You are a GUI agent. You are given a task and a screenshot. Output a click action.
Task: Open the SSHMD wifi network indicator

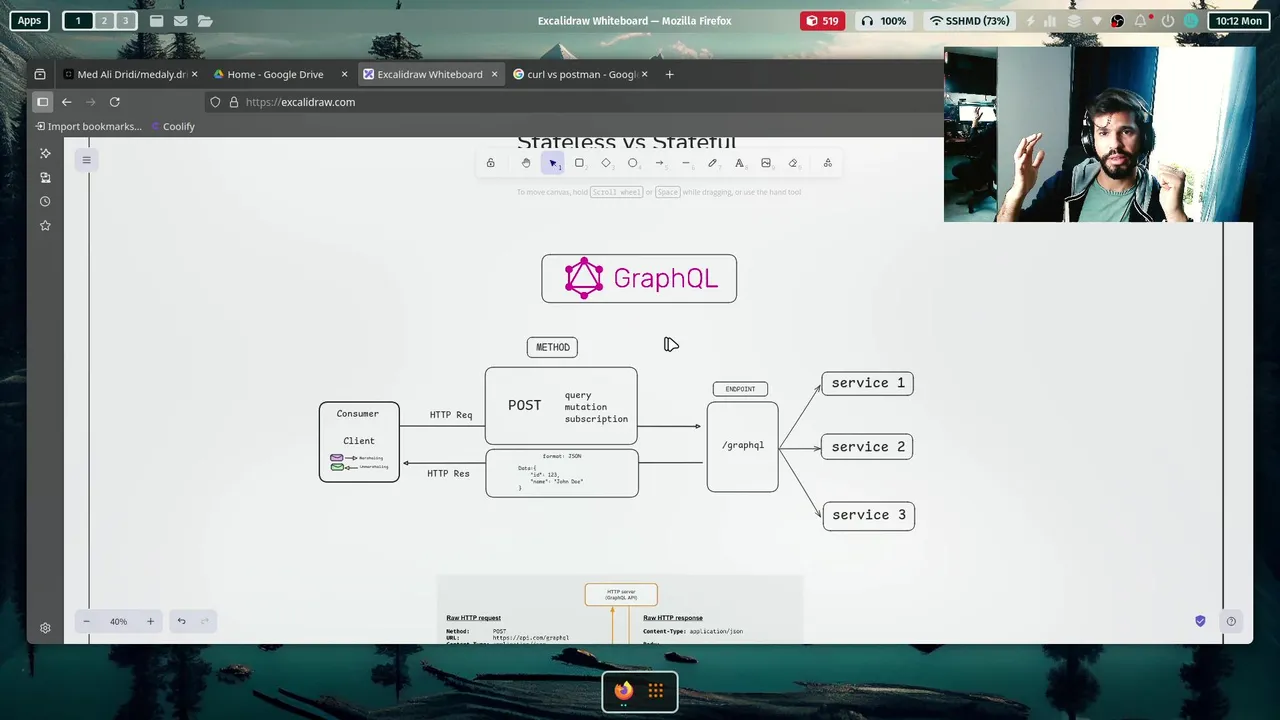(x=969, y=21)
